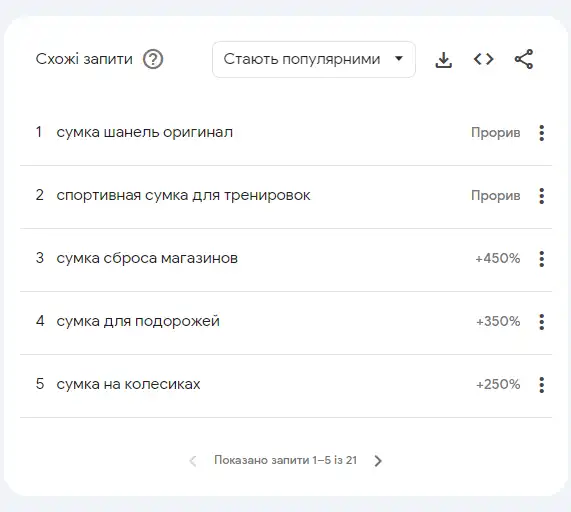Image resolution: width=571 pixels, height=512 pixels.
Task: Open query сумка шанель оригинал
Action: [x=145, y=132]
